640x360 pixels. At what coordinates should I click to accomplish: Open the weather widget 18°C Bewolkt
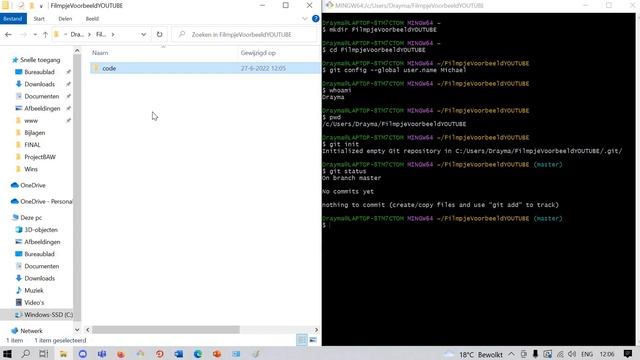[473, 354]
